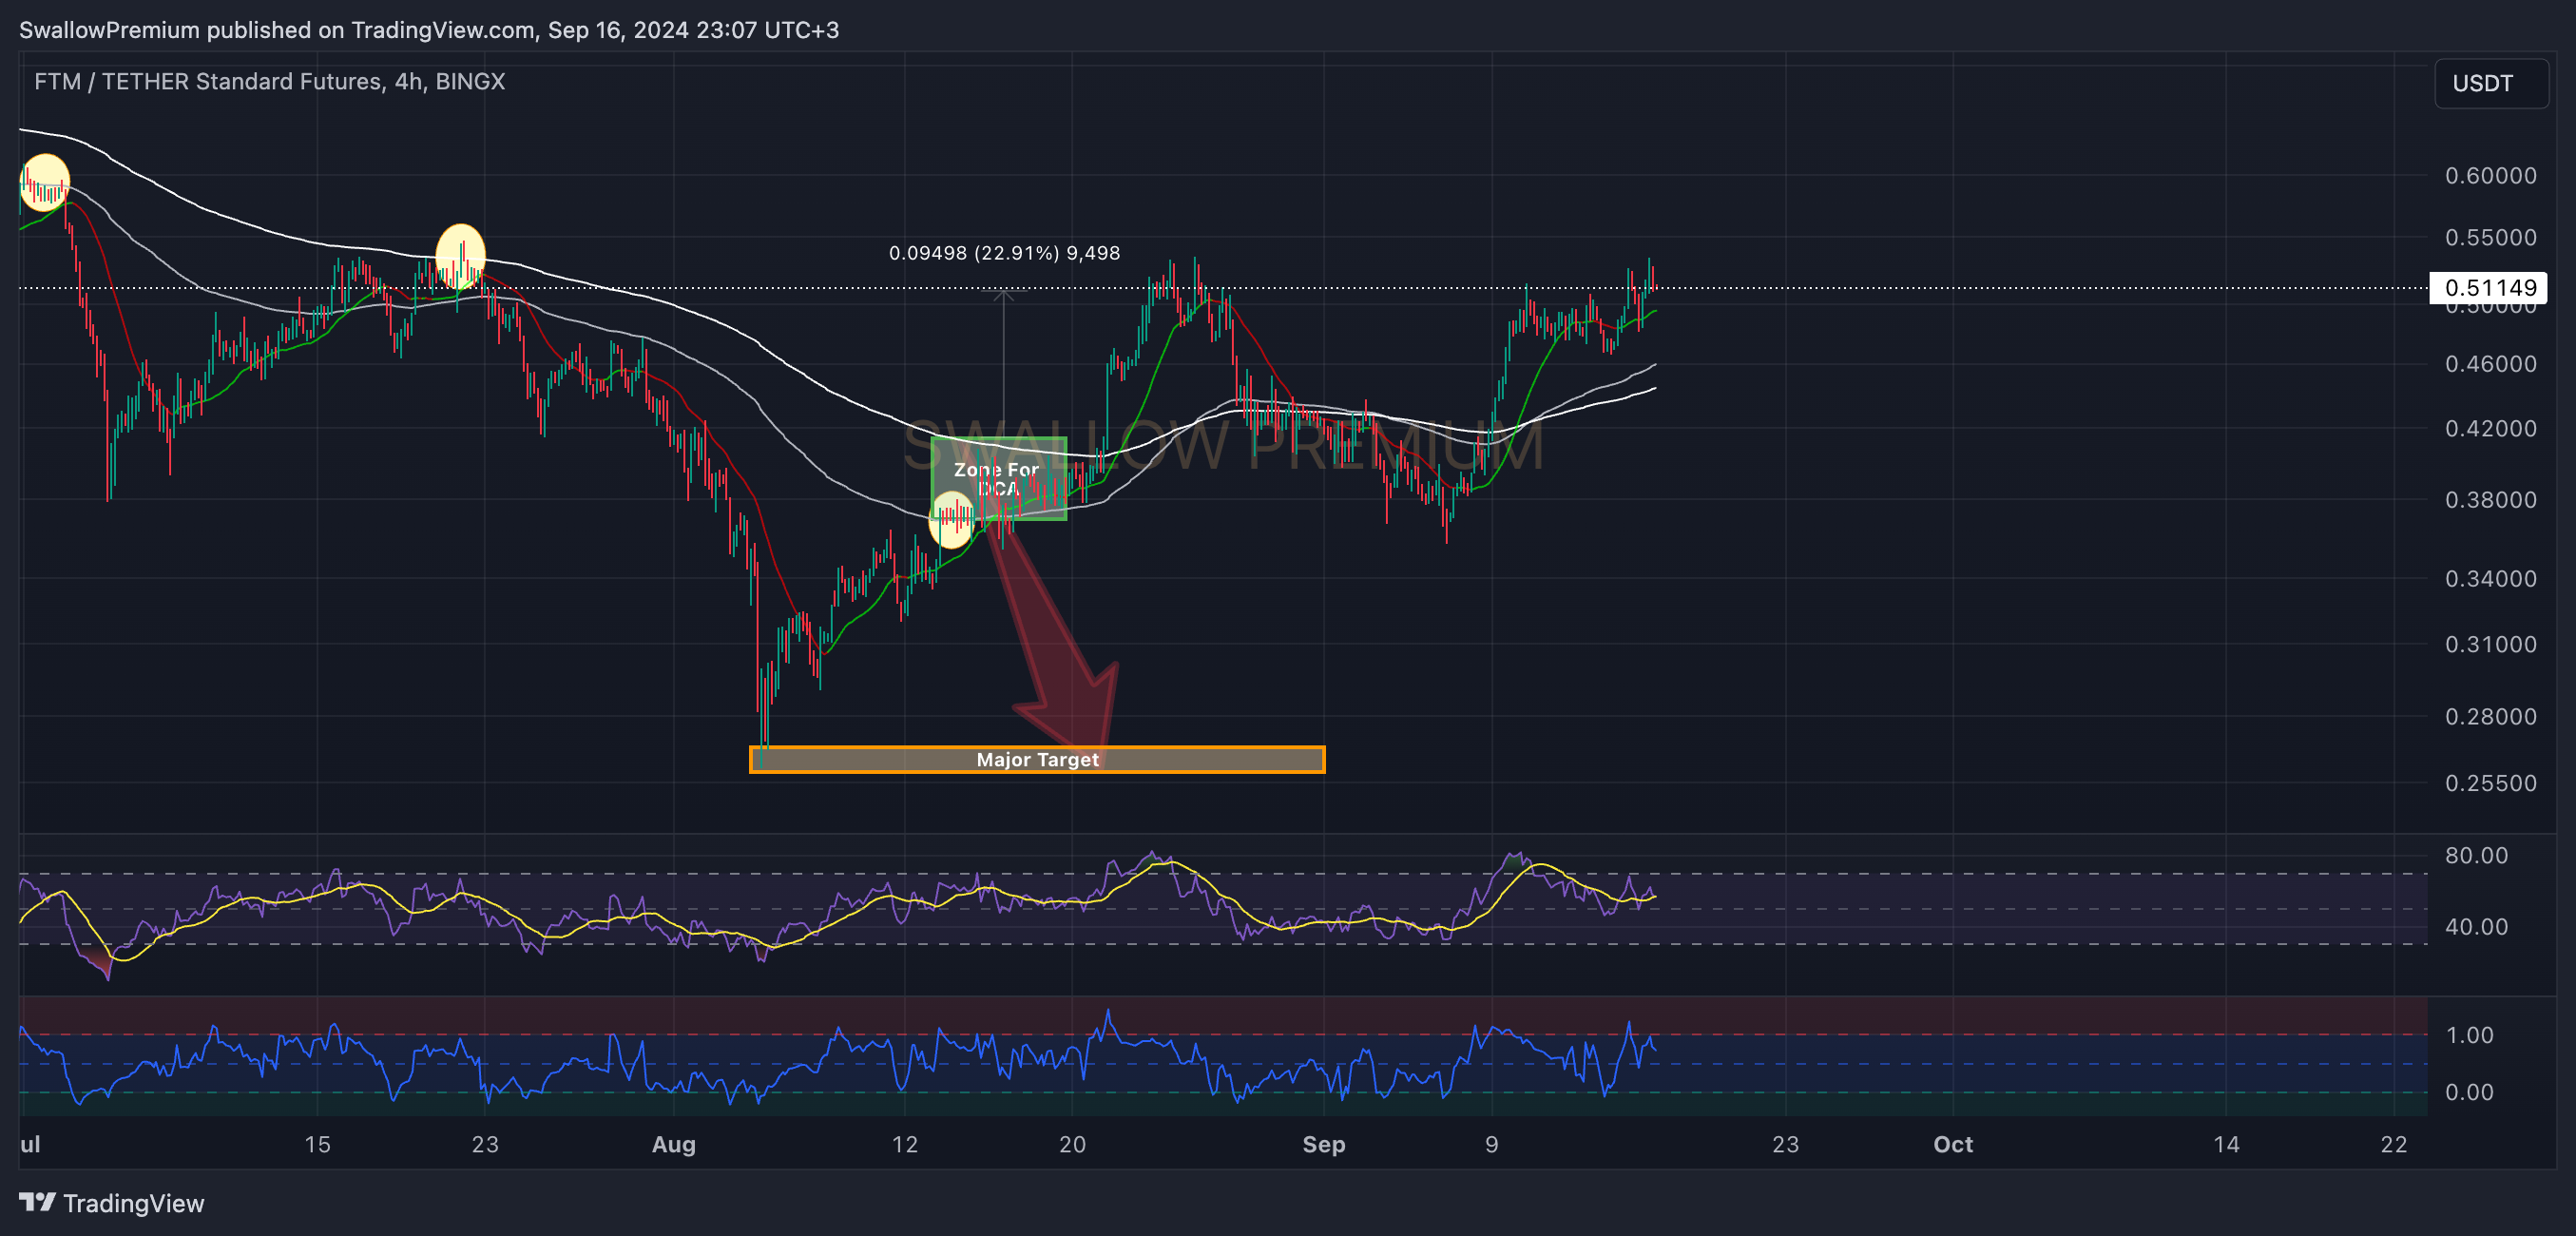
Task: Click the Aug date on time axis
Action: (673, 1145)
